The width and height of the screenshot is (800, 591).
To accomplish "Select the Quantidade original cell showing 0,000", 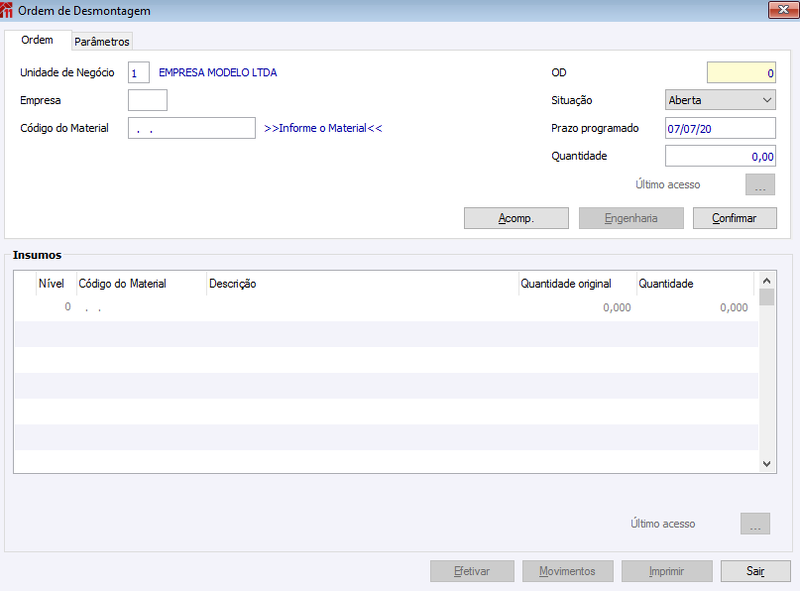I will 577,307.
